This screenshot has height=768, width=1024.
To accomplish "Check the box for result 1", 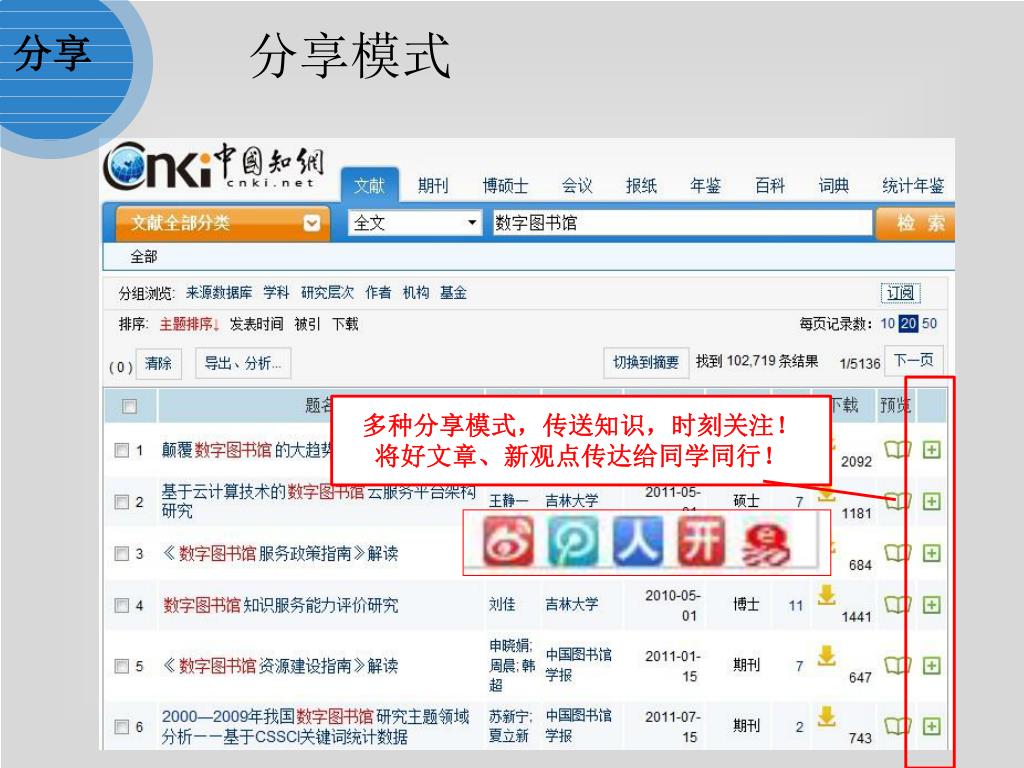I will (121, 450).
